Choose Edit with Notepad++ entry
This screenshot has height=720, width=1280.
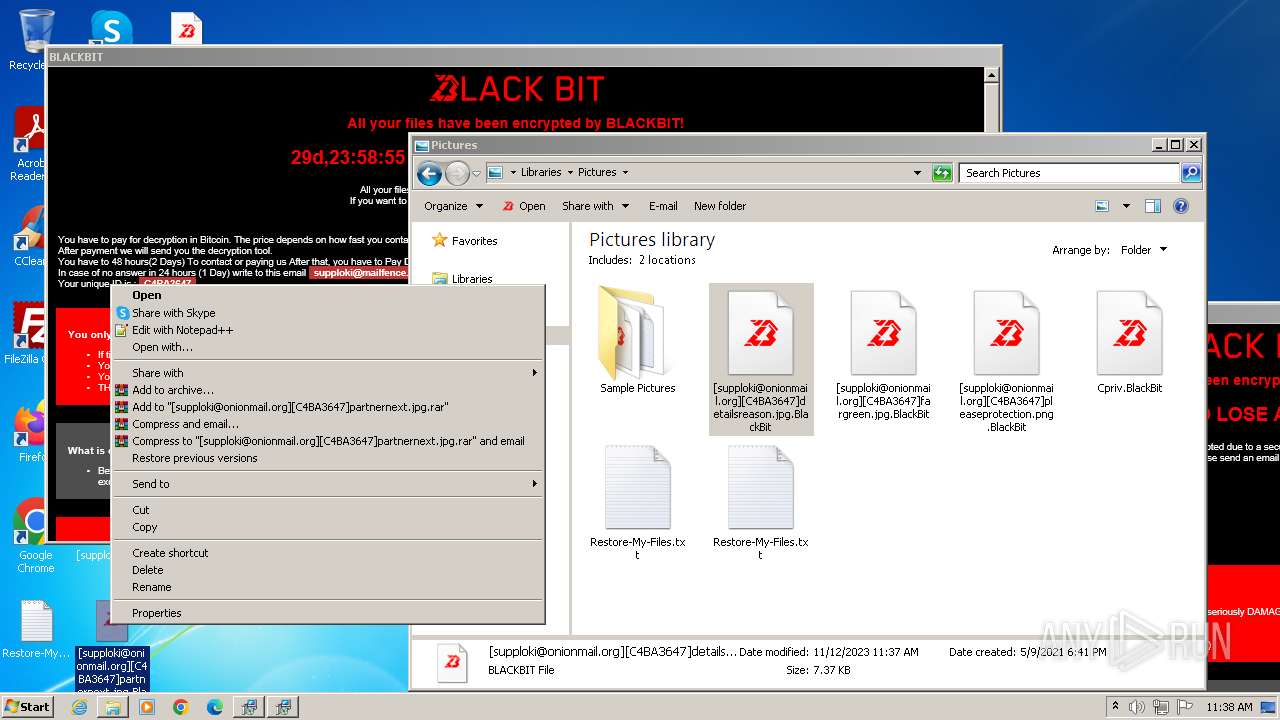tap(183, 330)
